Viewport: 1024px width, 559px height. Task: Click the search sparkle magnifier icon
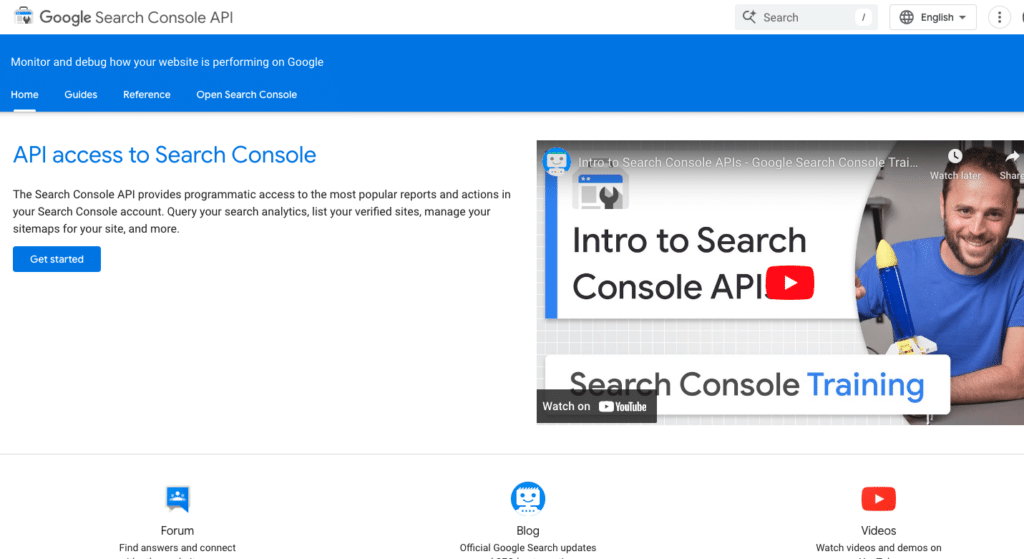tap(749, 17)
